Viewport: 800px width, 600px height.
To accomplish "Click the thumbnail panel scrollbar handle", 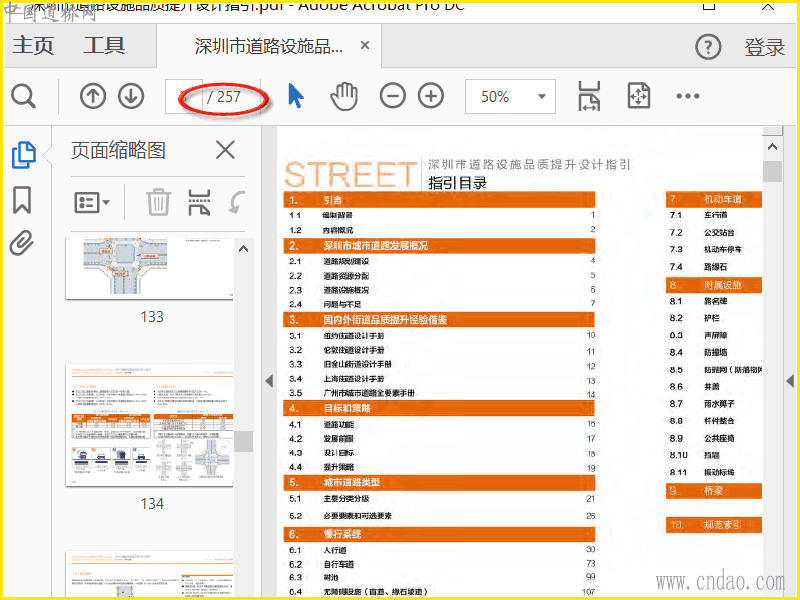I will click(x=244, y=441).
